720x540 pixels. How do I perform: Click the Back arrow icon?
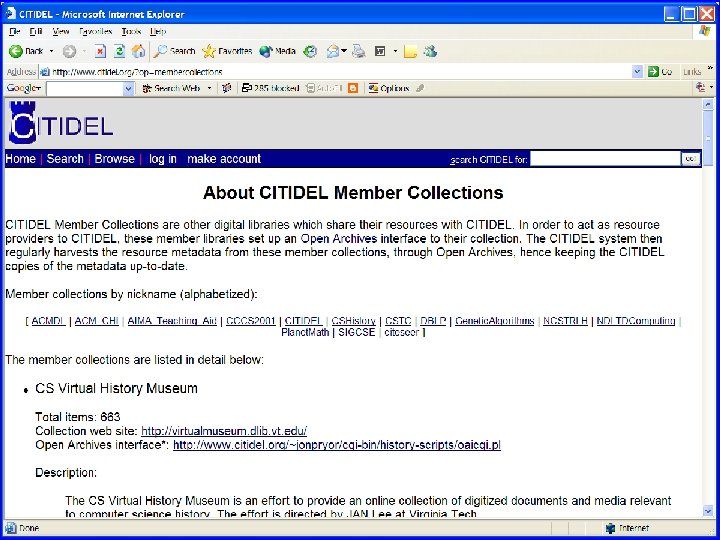pyautogui.click(x=16, y=51)
